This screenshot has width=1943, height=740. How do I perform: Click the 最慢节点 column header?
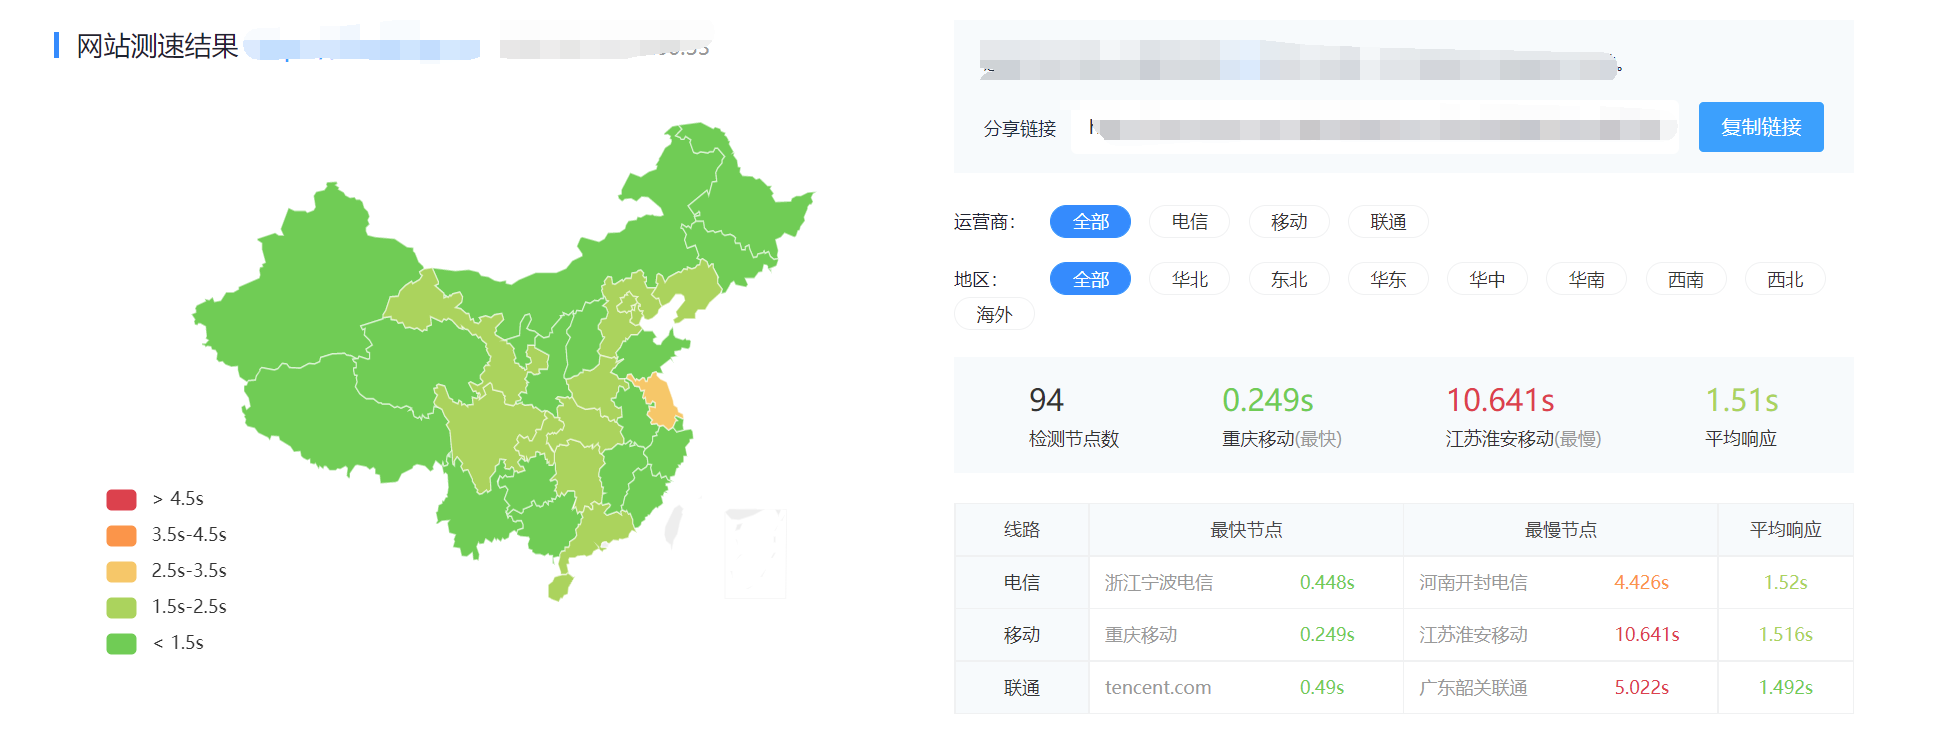(x=1560, y=530)
